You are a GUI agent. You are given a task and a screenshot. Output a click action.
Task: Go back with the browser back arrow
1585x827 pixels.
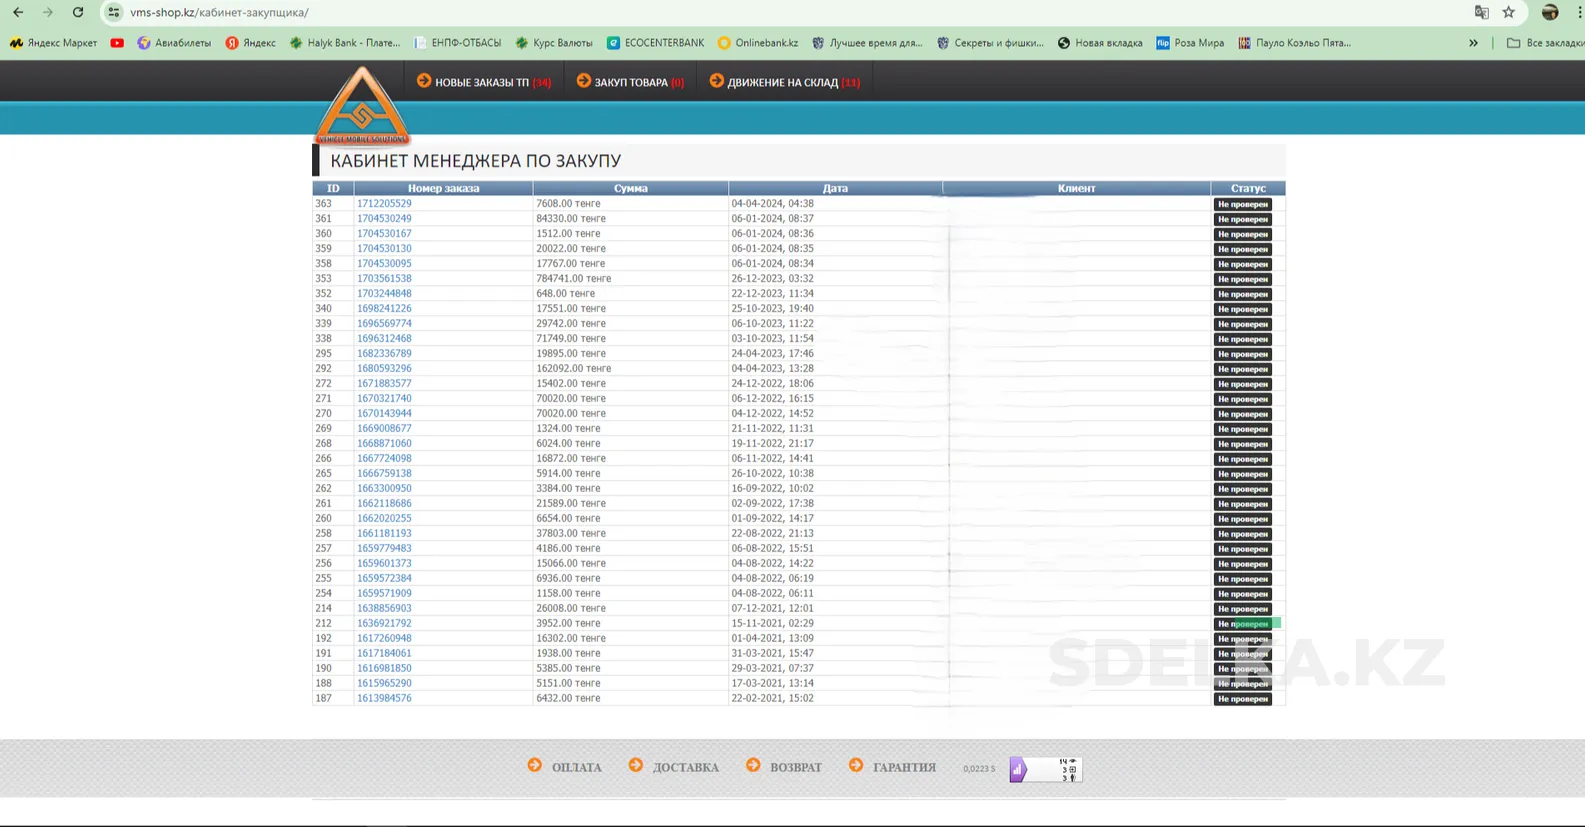pyautogui.click(x=18, y=12)
